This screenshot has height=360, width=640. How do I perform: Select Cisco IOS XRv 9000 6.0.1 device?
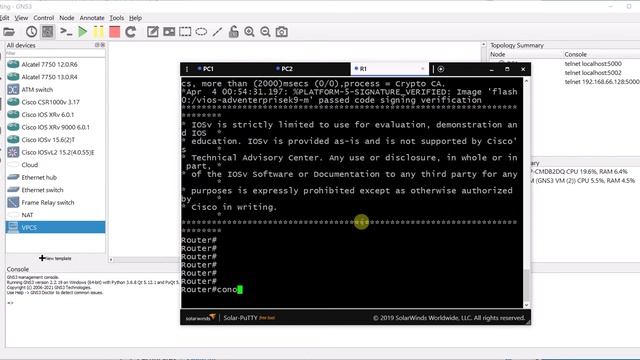coord(55,127)
